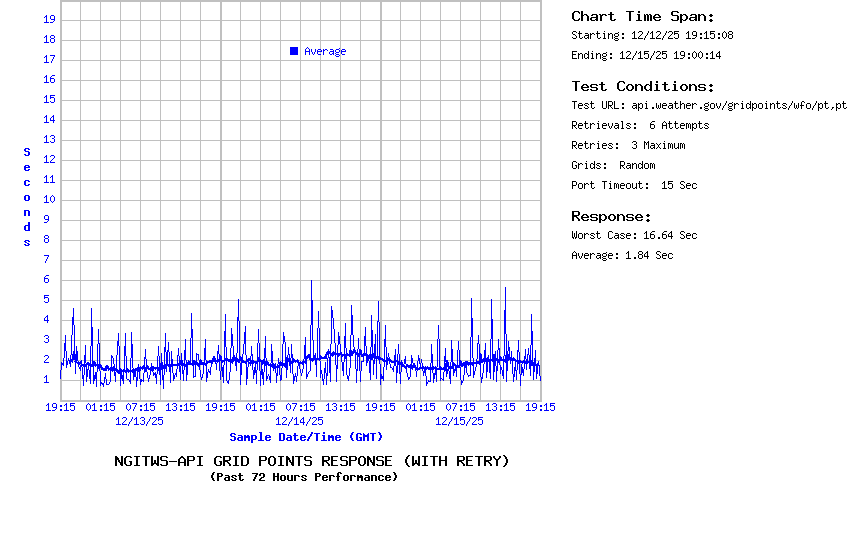Click the Test Conditions heading
This screenshot has height=550, width=860.
click(643, 86)
